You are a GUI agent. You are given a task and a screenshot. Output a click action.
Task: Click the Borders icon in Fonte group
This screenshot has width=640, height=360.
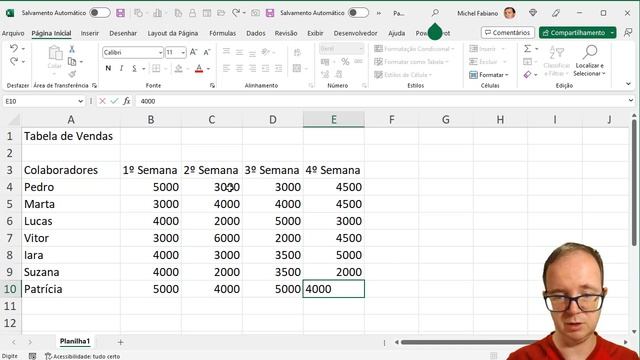156,68
